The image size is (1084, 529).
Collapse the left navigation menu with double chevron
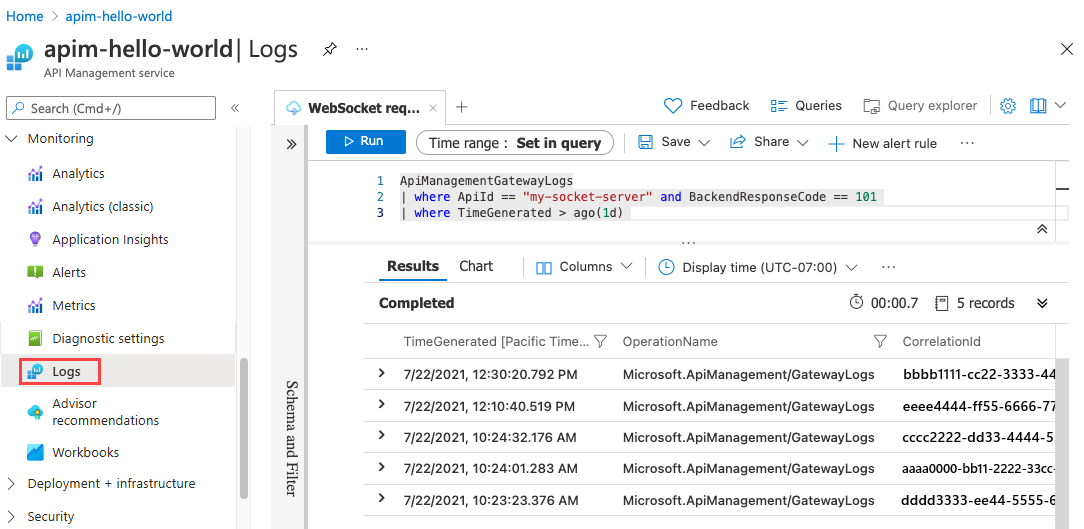point(235,108)
